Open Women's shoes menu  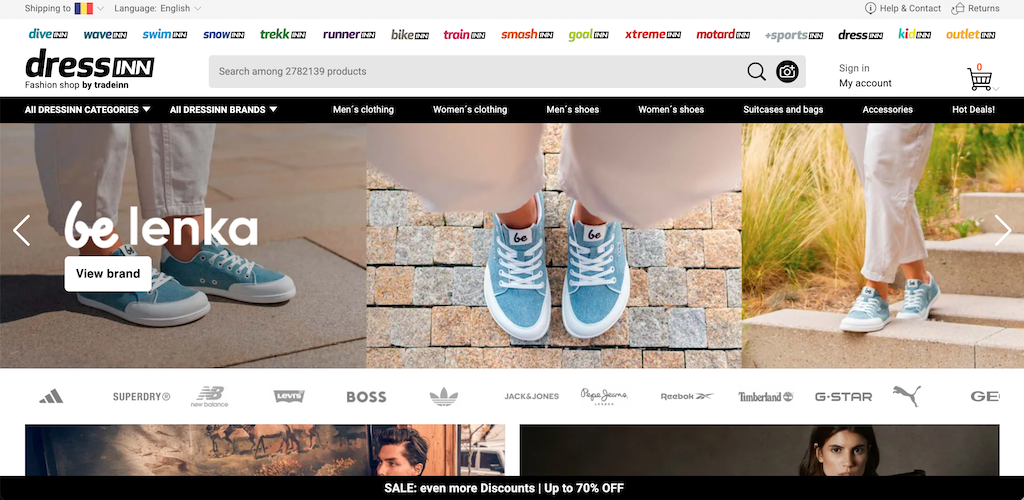[671, 110]
